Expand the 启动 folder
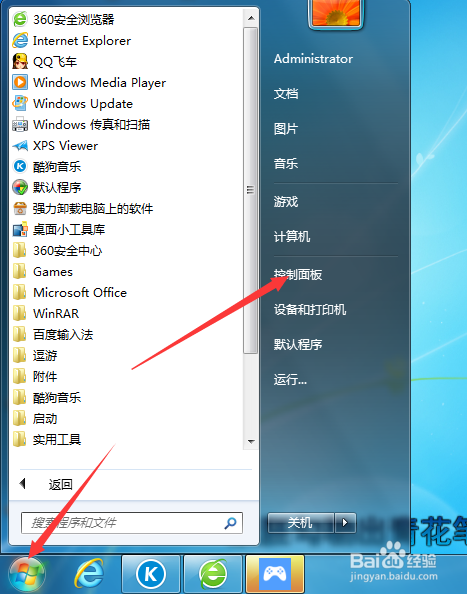Viewport: 467px width, 594px height. tap(35, 419)
